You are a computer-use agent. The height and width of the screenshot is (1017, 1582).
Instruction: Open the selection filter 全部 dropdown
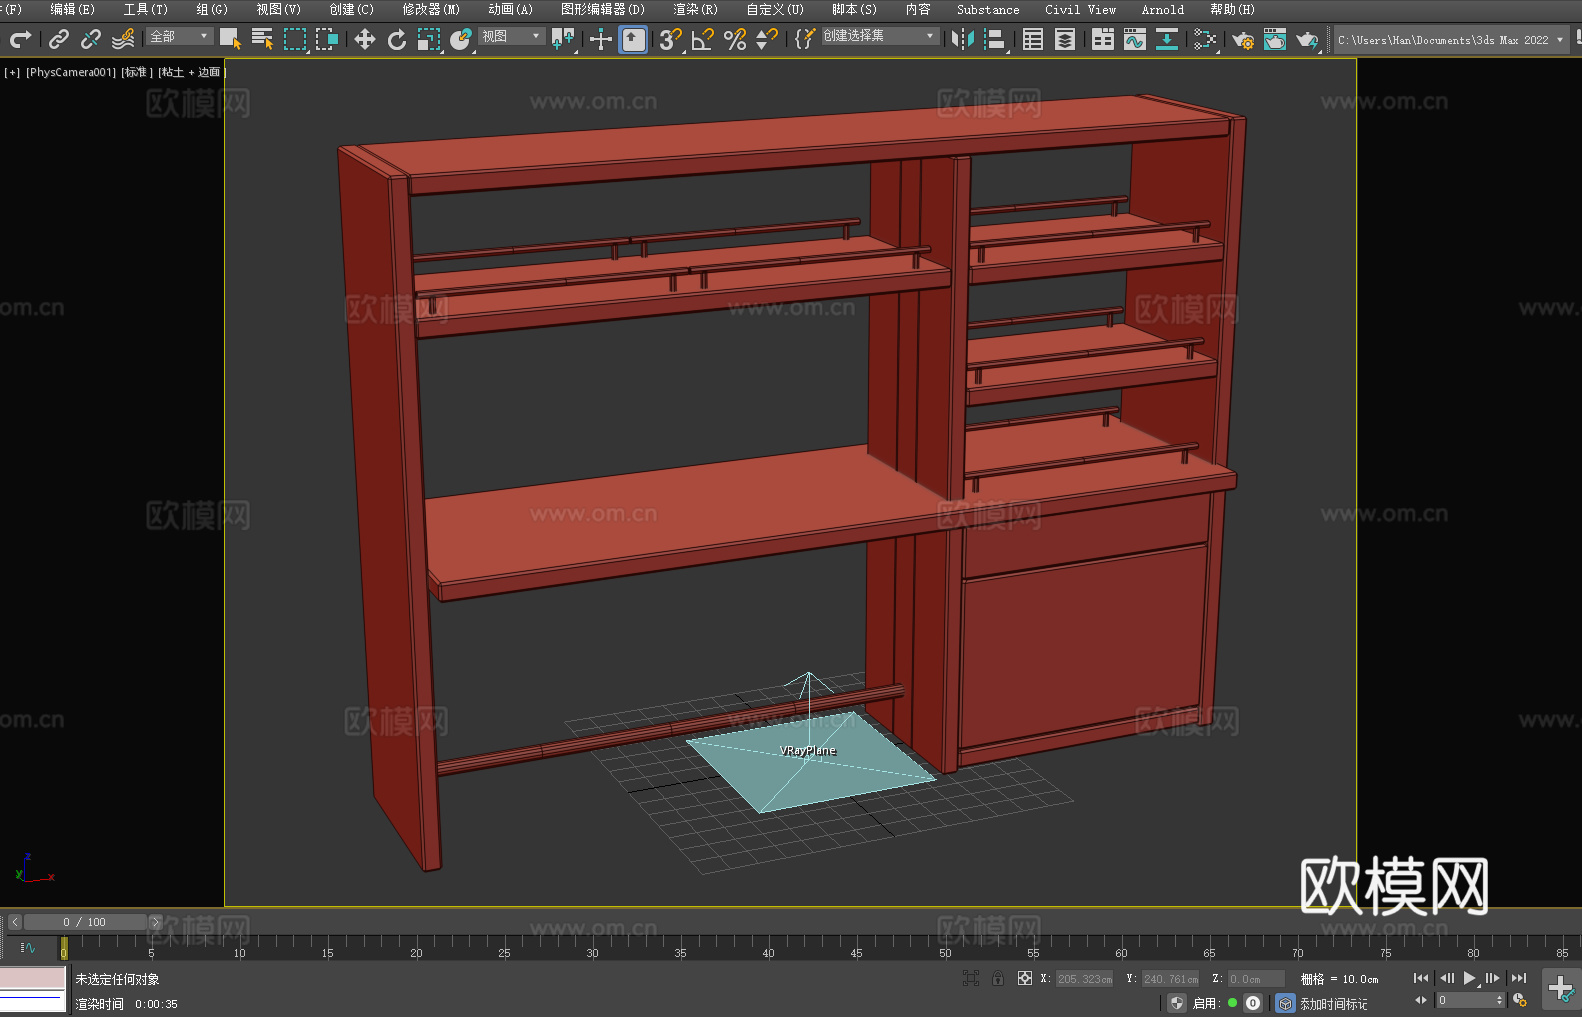180,36
